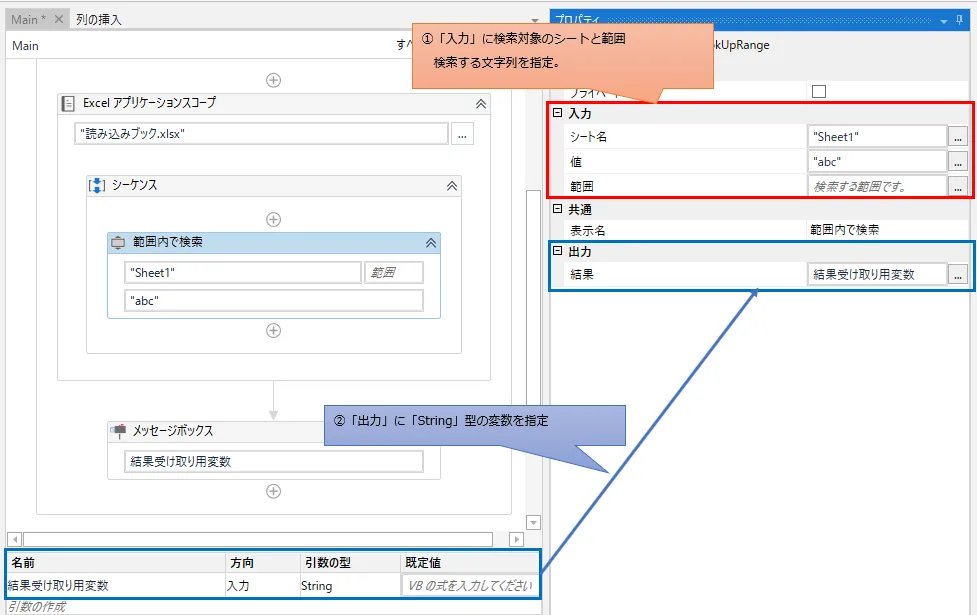Switch to the 列の挿入 tab

pyautogui.click(x=97, y=17)
